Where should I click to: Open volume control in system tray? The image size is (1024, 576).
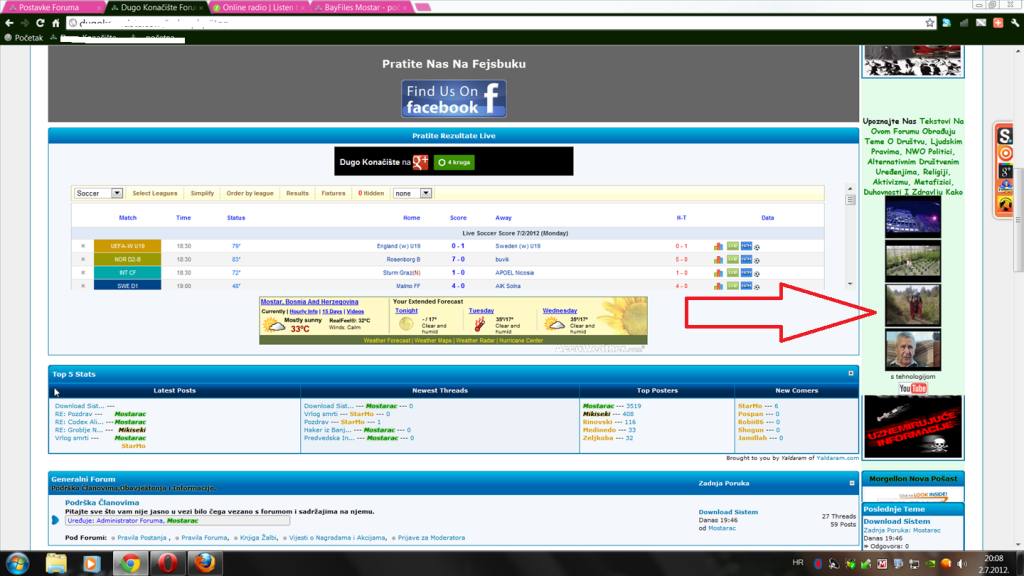[x=962, y=564]
